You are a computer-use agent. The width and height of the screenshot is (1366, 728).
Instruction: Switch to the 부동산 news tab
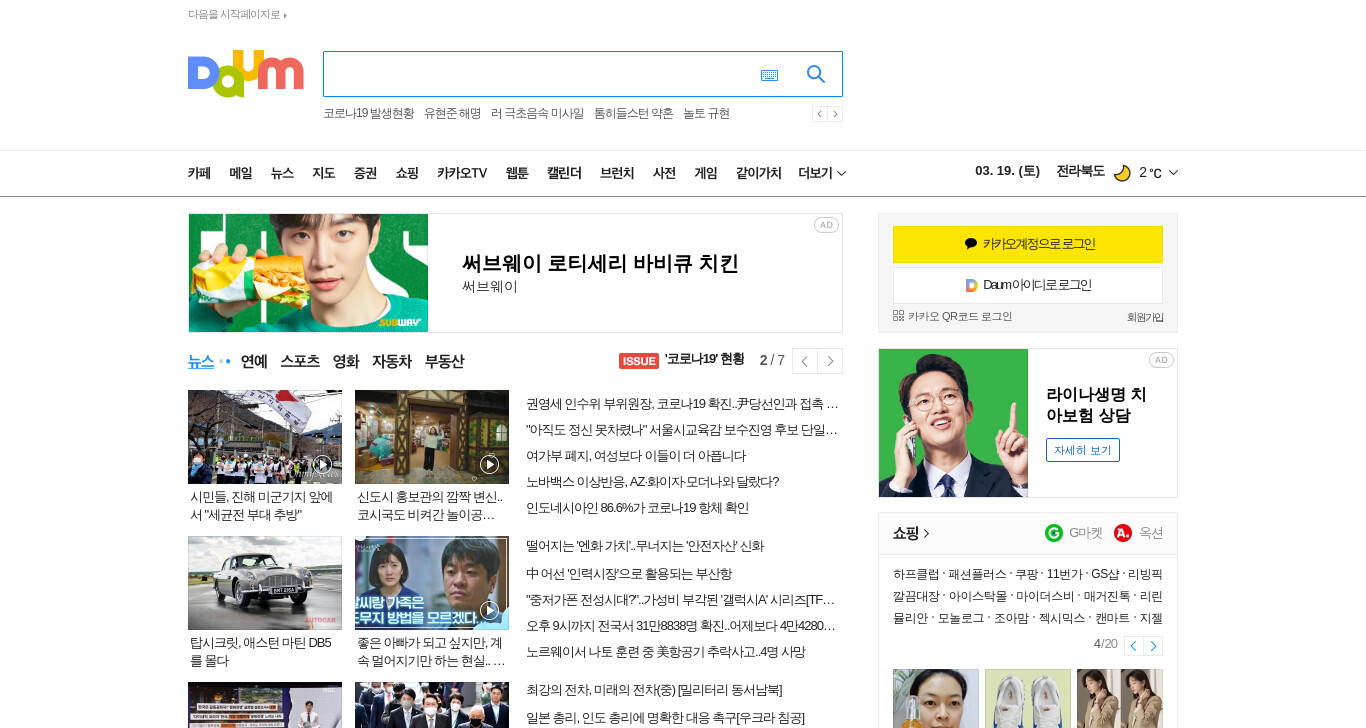[444, 361]
